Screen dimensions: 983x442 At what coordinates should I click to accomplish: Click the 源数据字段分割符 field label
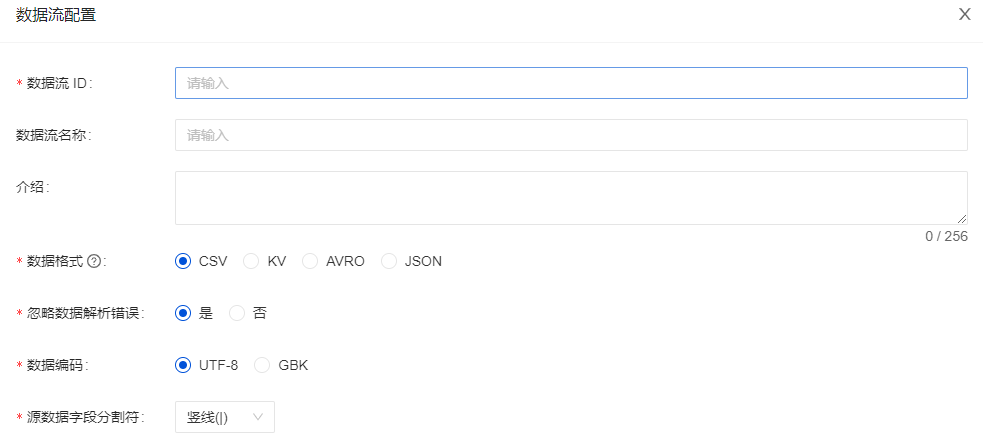85,417
